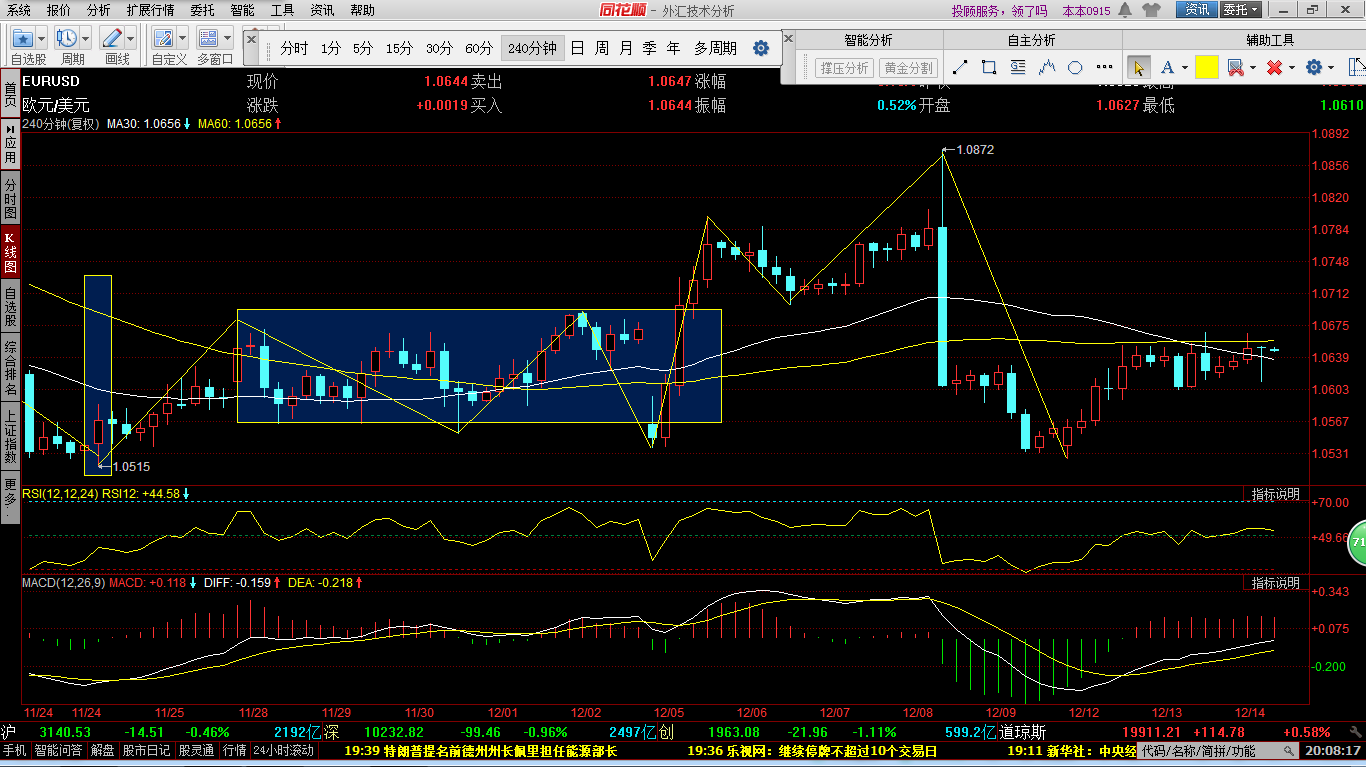Click the red X delete drawings icon
Image resolution: width=1366 pixels, height=767 pixels.
click(1274, 68)
